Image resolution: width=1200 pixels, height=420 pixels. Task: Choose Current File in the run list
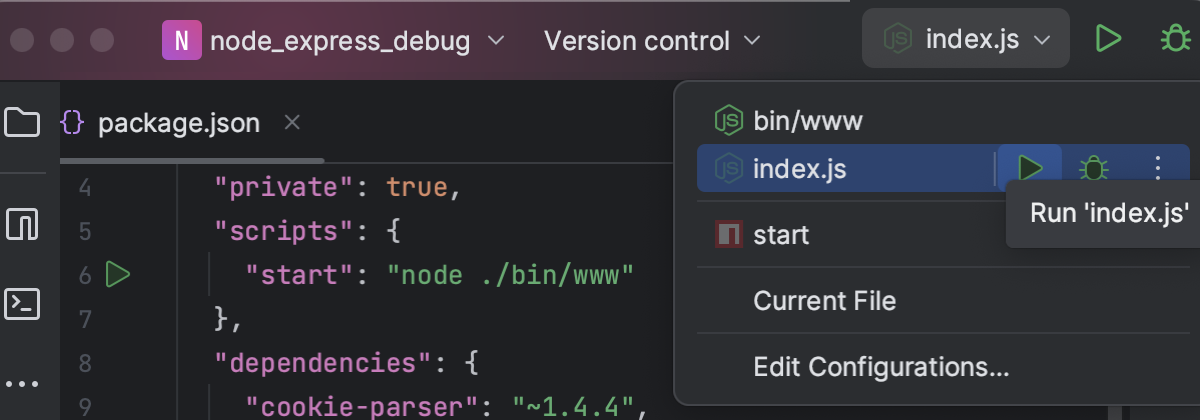pyautogui.click(x=824, y=300)
